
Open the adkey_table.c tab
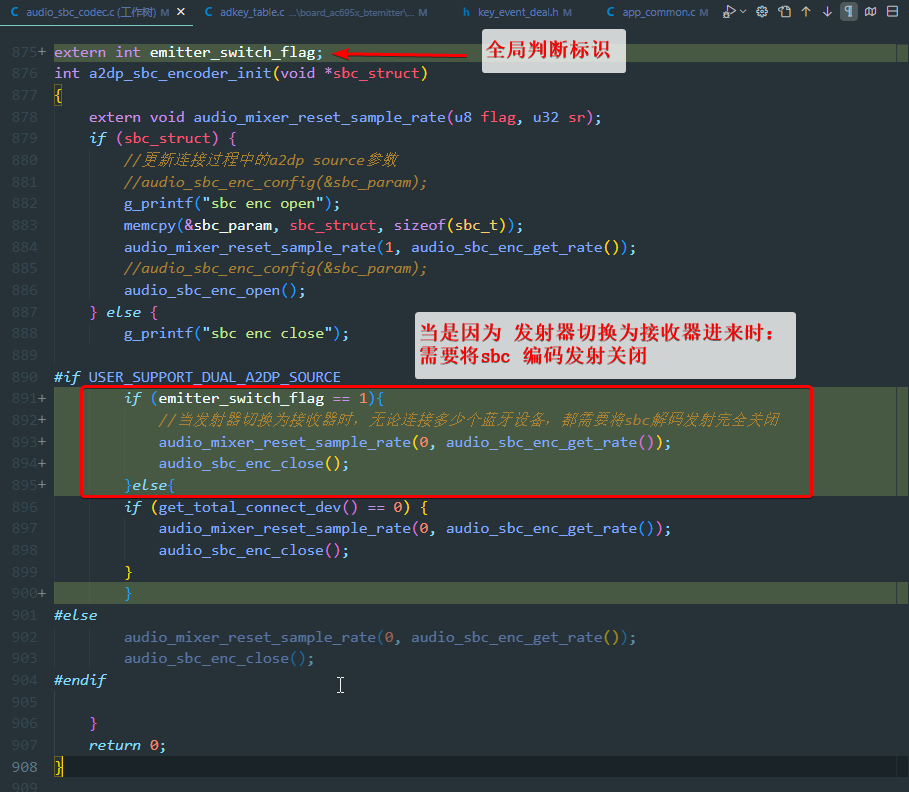[x=316, y=12]
